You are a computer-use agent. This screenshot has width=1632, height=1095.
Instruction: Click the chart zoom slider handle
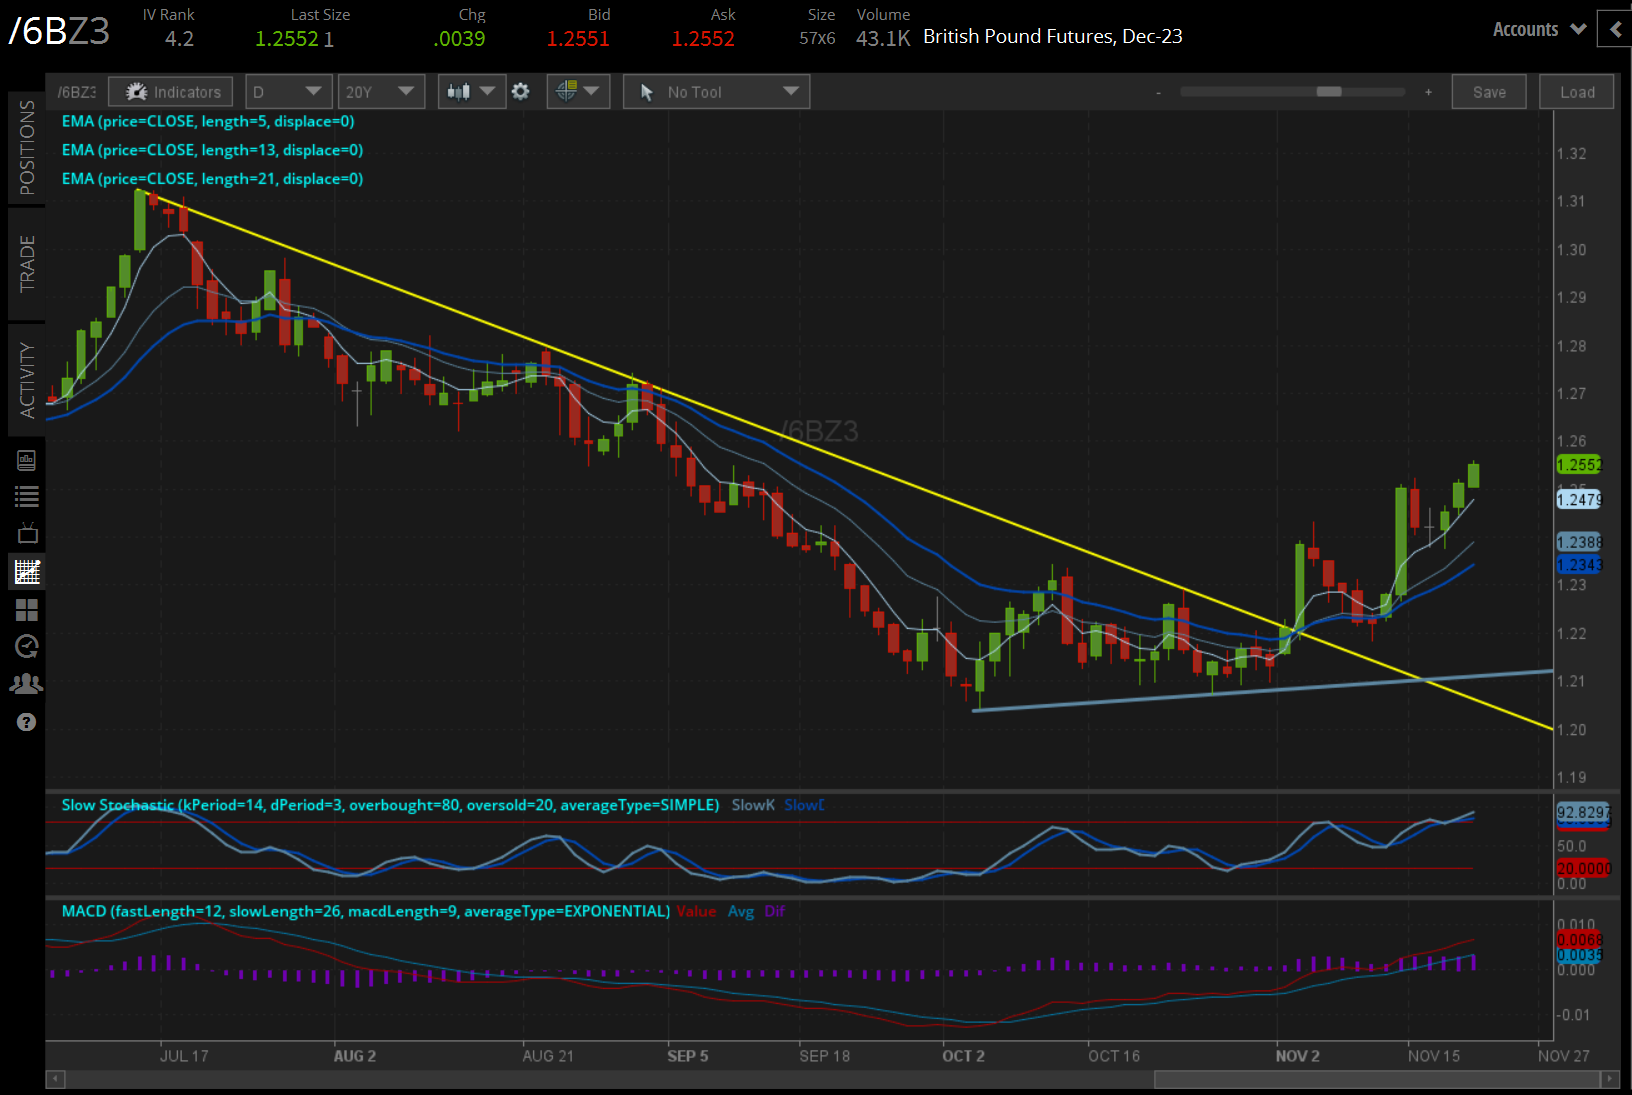click(1329, 92)
